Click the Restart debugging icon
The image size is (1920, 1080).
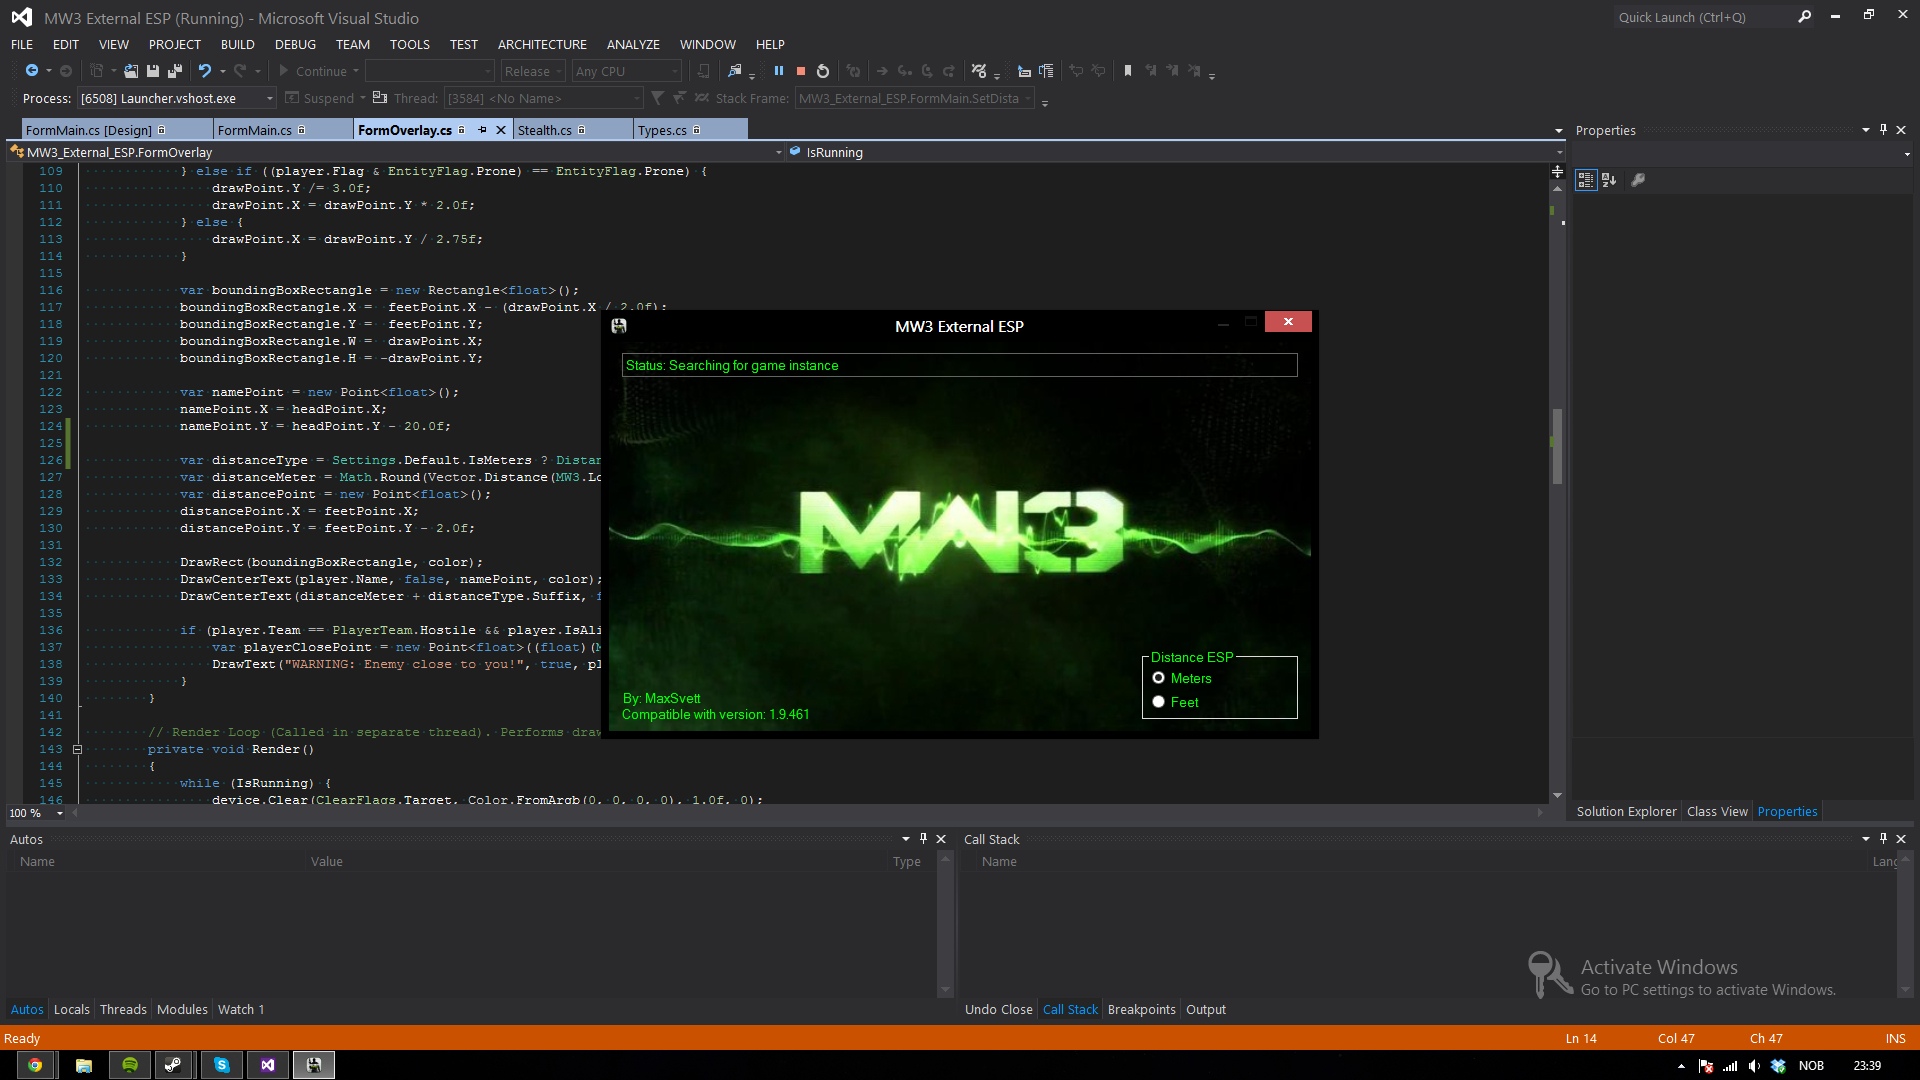823,71
